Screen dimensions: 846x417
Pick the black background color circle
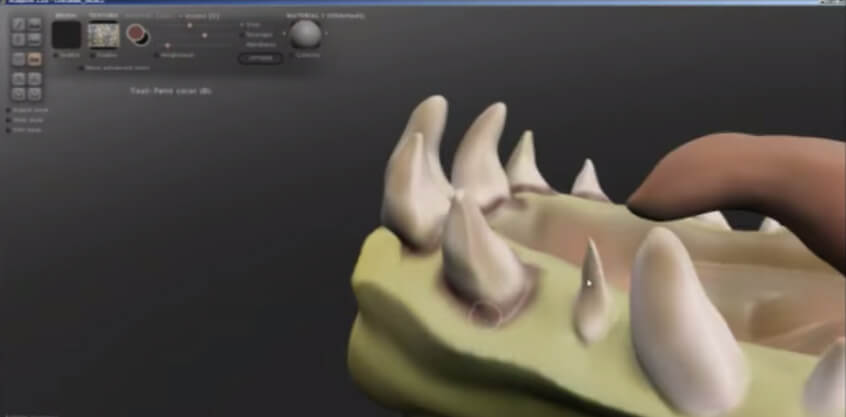point(144,39)
